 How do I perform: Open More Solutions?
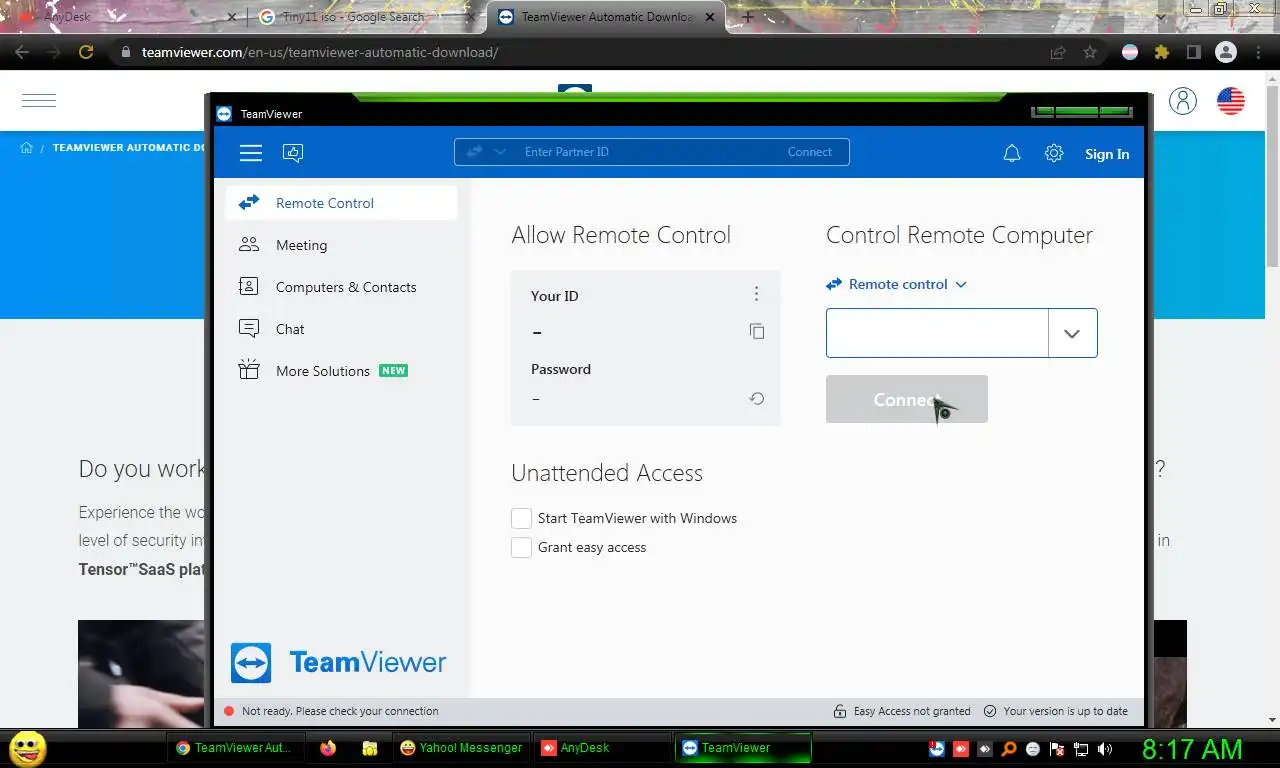click(342, 371)
